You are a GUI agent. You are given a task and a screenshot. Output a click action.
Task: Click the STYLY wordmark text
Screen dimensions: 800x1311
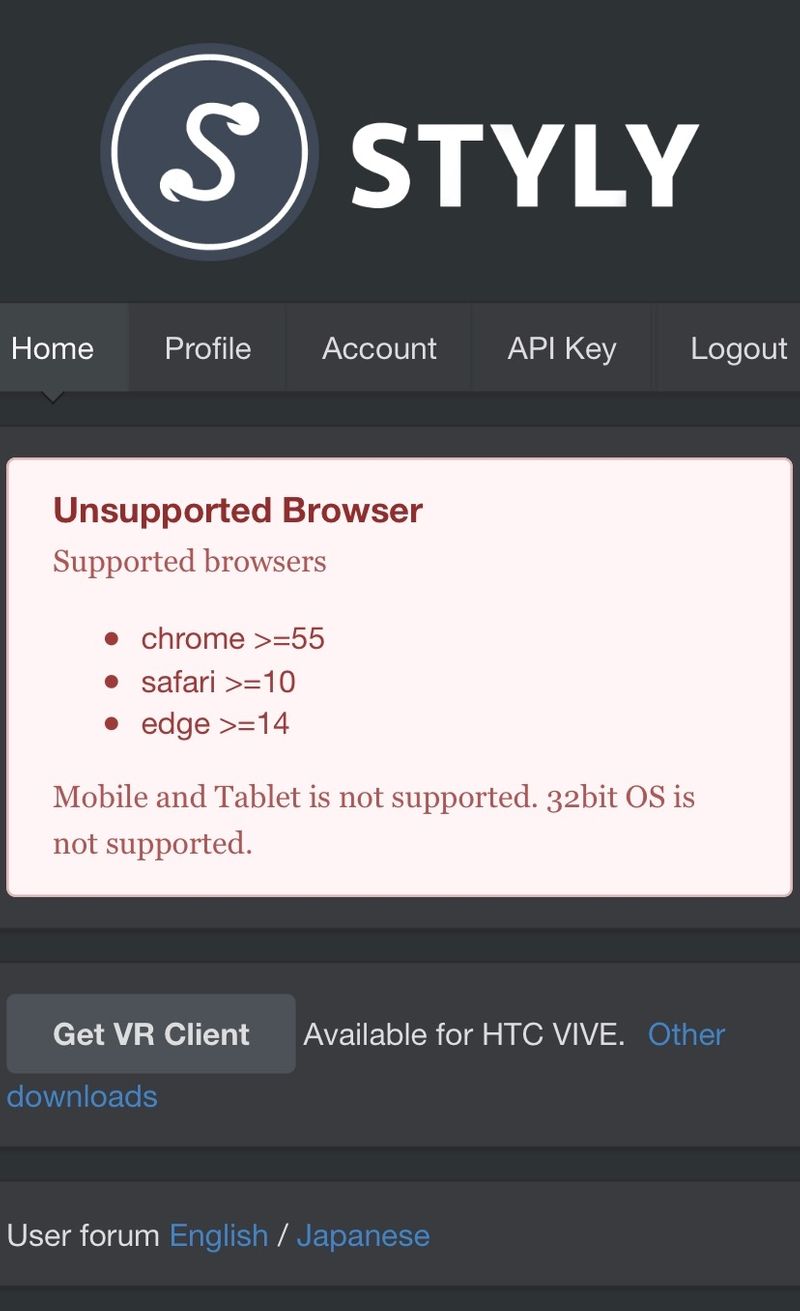pos(524,165)
